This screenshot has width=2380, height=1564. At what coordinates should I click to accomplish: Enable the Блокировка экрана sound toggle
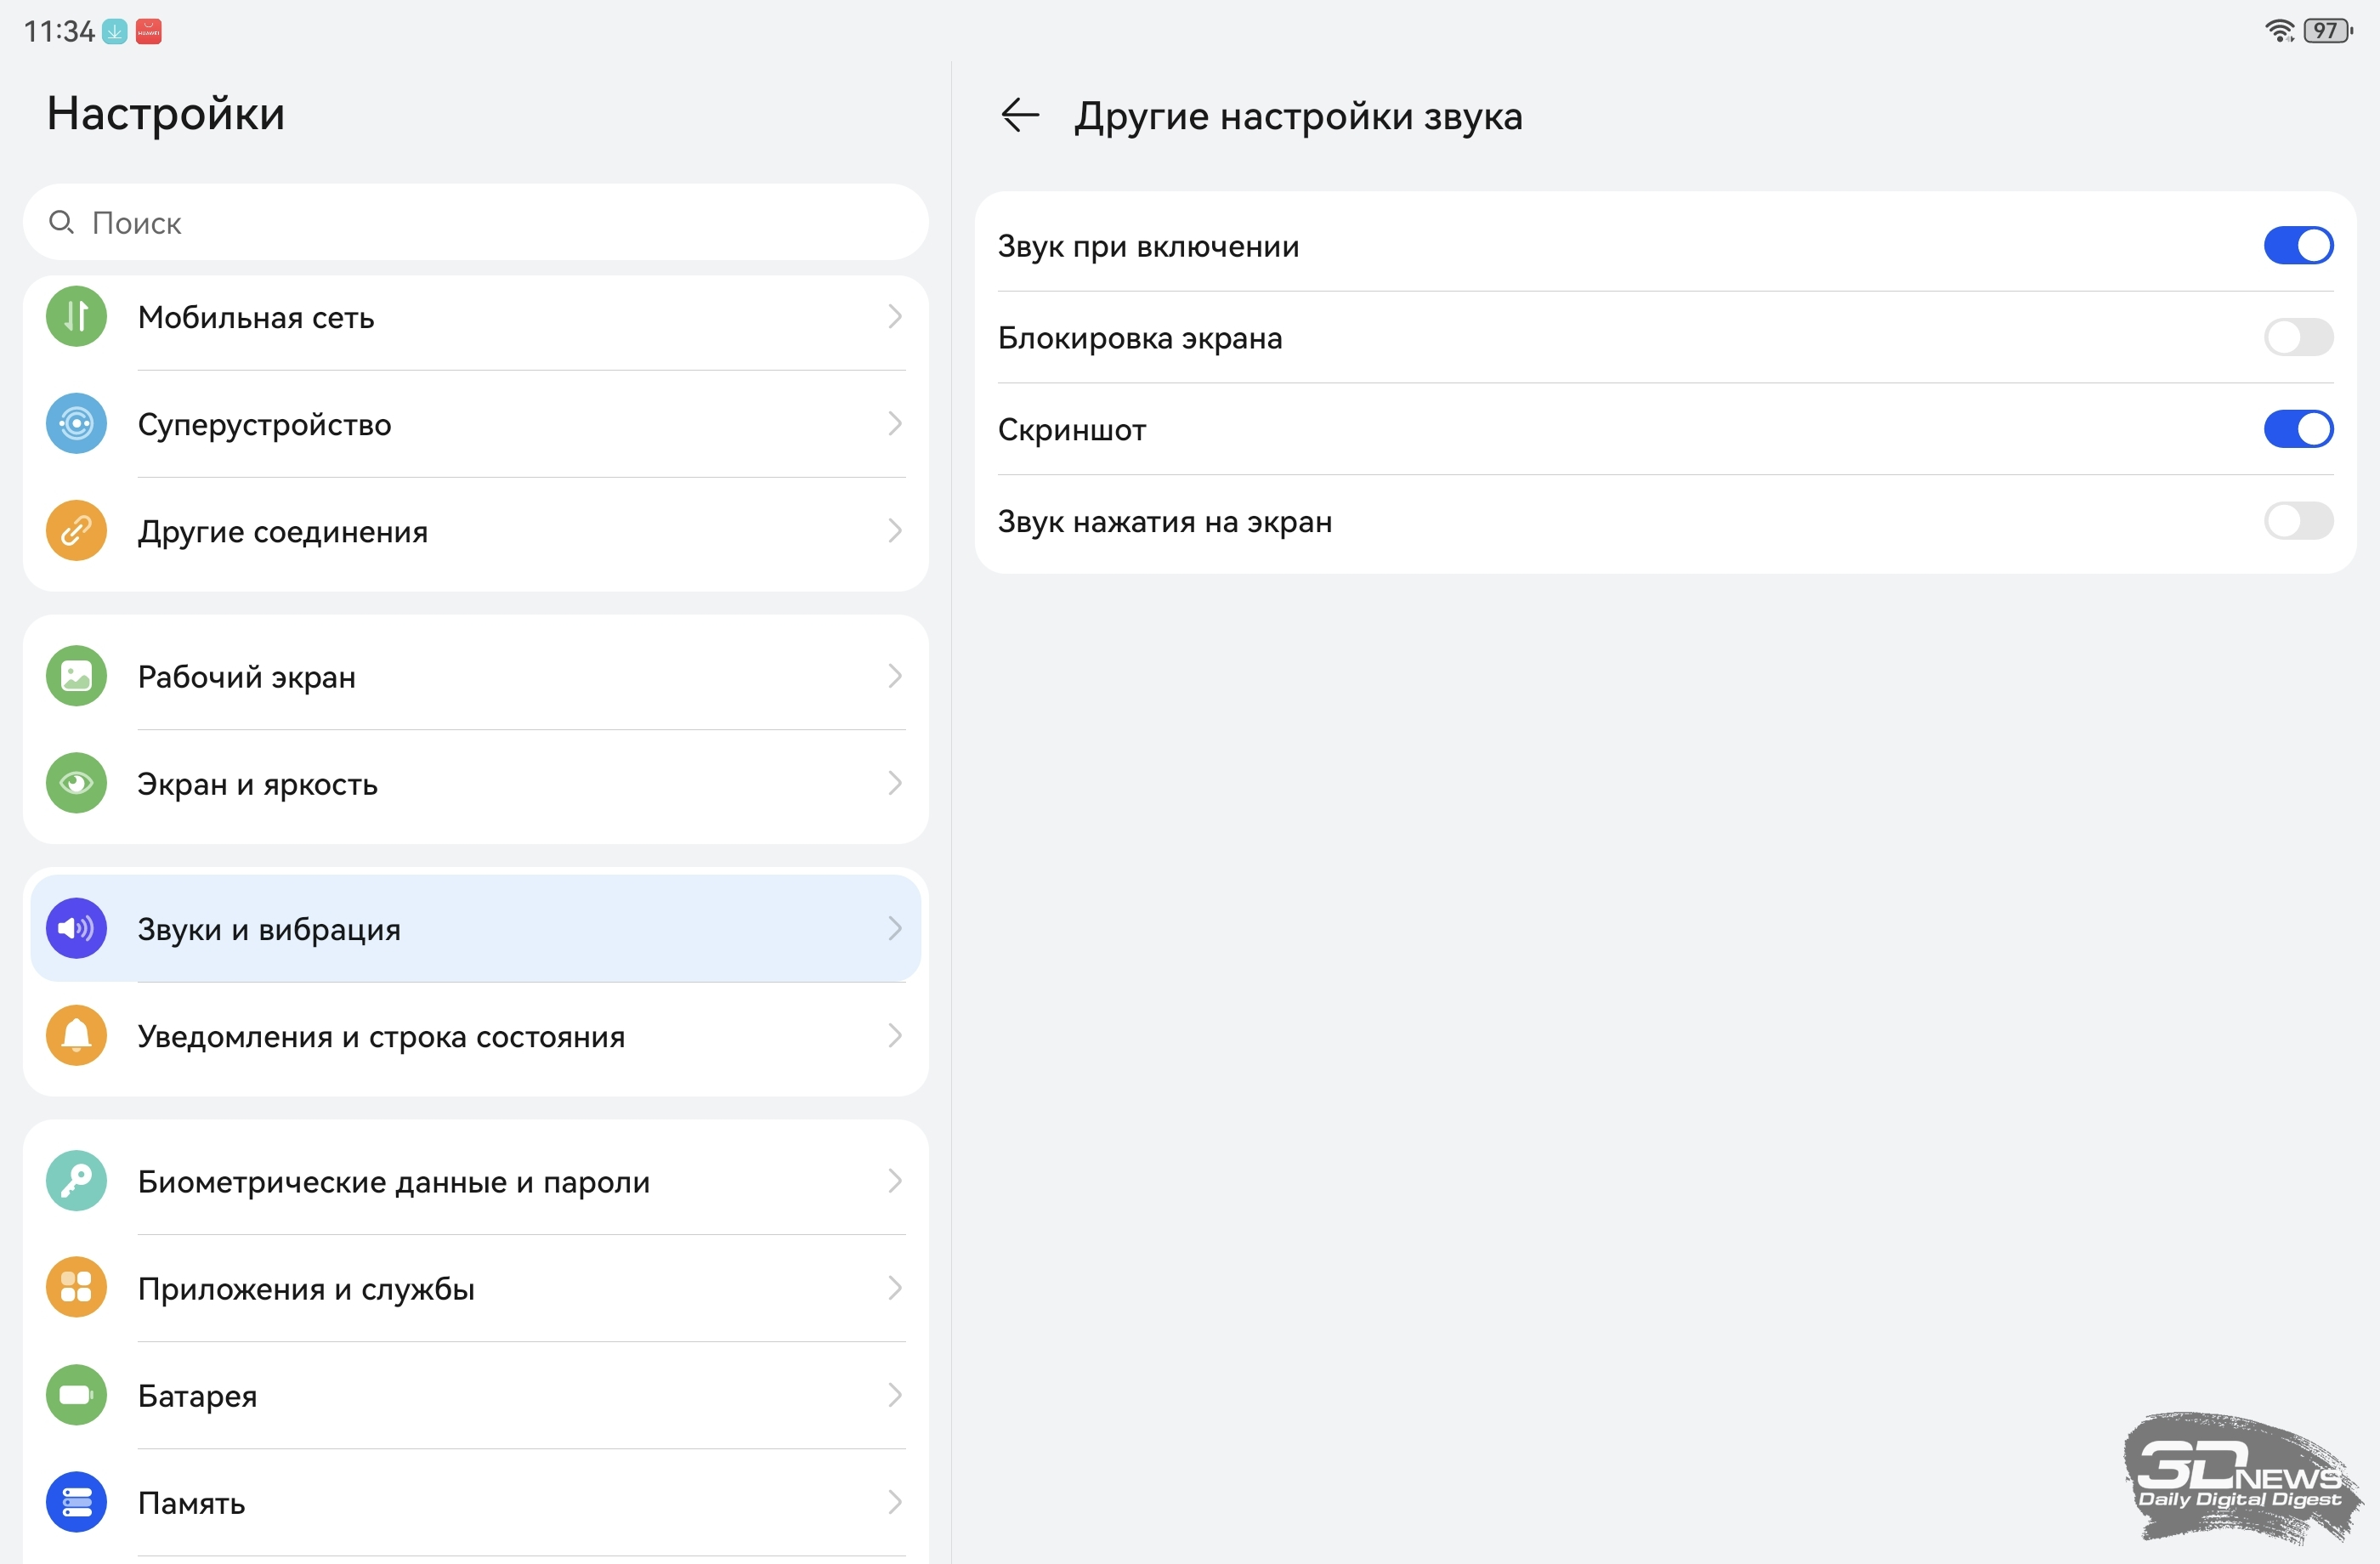pyautogui.click(x=2297, y=338)
